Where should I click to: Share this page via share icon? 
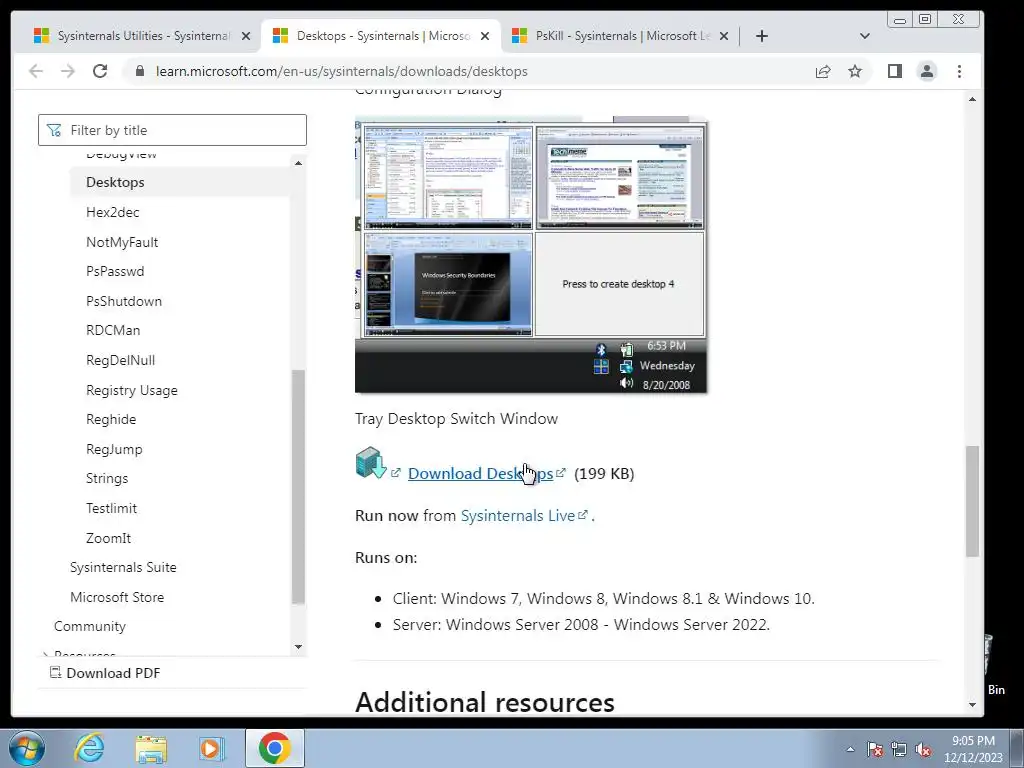[x=823, y=71]
